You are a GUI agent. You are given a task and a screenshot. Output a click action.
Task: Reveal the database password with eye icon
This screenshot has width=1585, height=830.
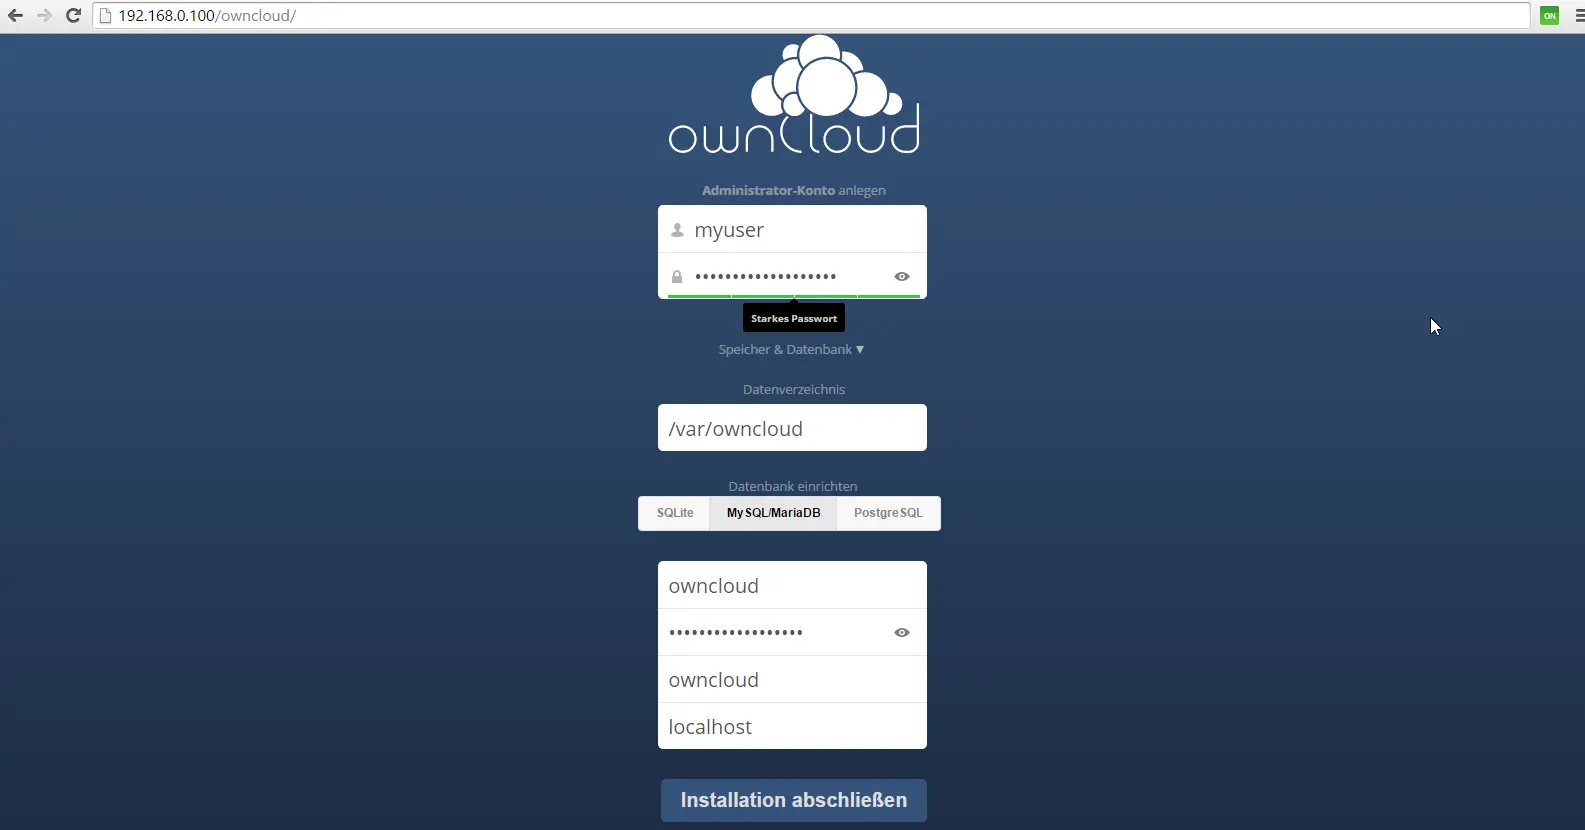coord(902,633)
